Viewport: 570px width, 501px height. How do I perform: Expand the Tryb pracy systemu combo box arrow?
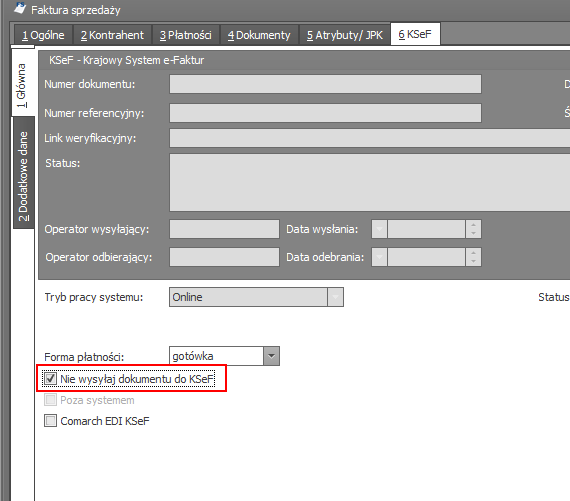click(335, 297)
